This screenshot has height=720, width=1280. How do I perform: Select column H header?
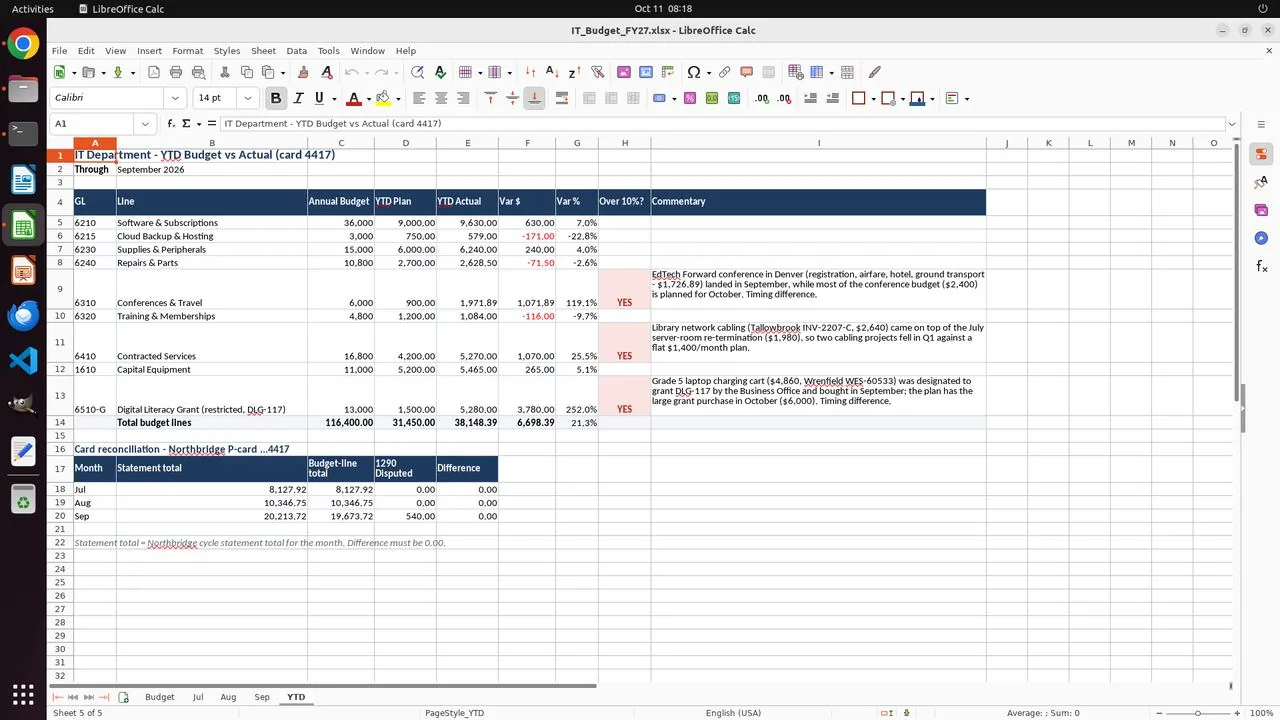click(625, 143)
